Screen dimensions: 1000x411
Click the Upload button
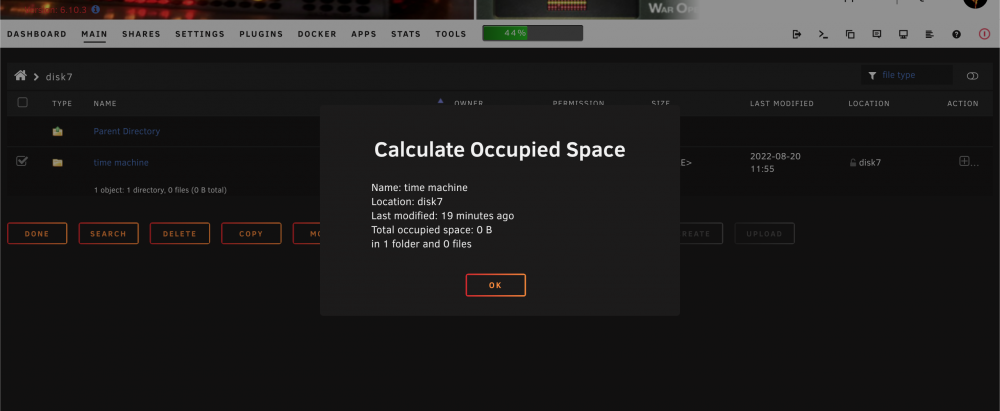coord(765,234)
